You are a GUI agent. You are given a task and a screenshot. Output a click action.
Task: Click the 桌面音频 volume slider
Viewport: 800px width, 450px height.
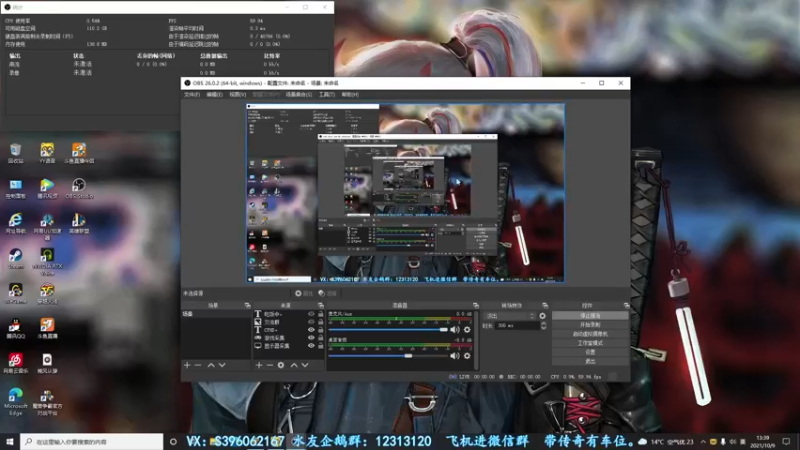[388, 356]
